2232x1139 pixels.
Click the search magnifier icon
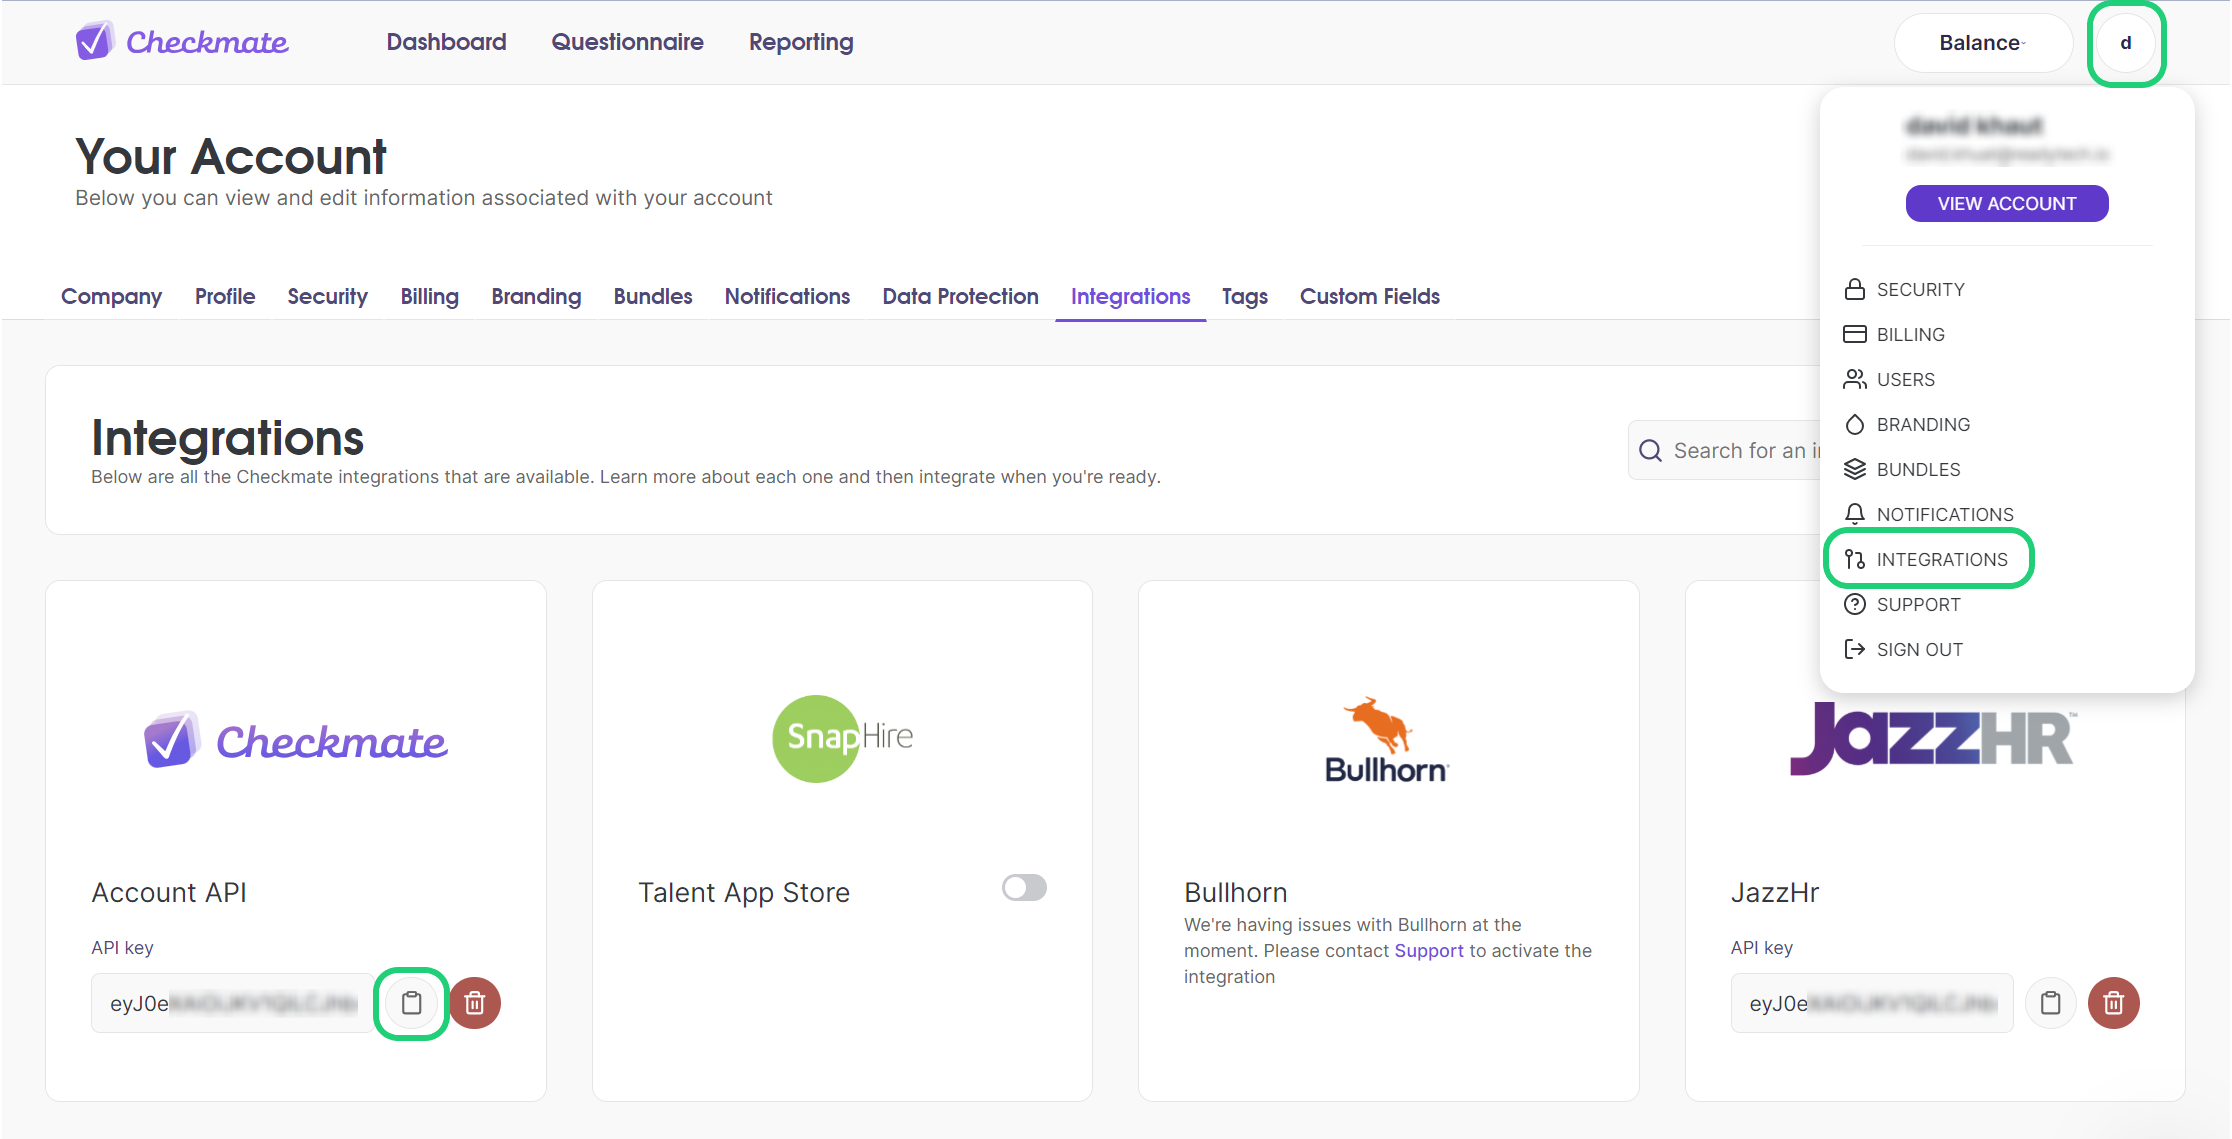(1651, 451)
